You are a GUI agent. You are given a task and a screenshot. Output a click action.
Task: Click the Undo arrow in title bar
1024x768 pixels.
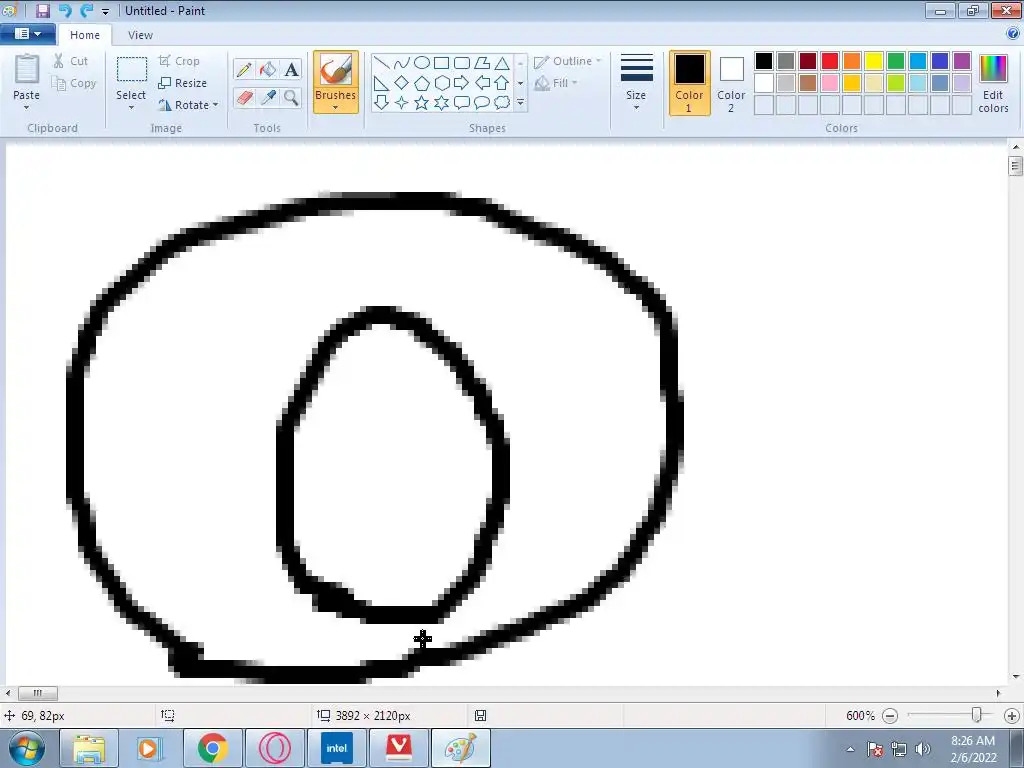64,10
